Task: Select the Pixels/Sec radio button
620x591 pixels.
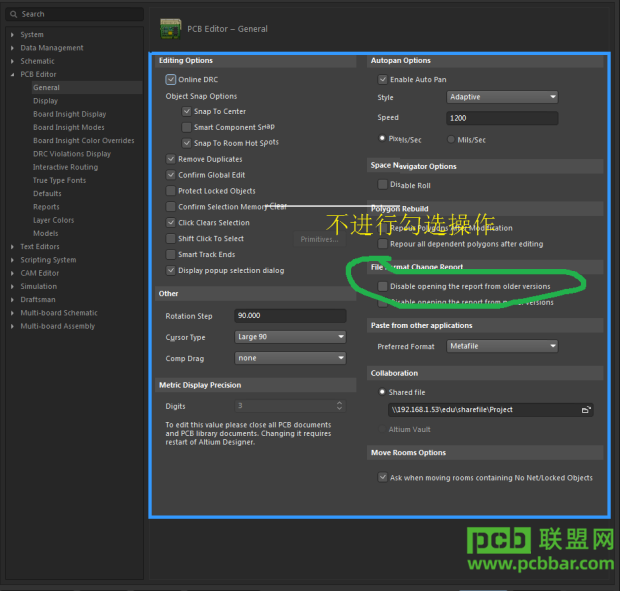Action: [382, 138]
